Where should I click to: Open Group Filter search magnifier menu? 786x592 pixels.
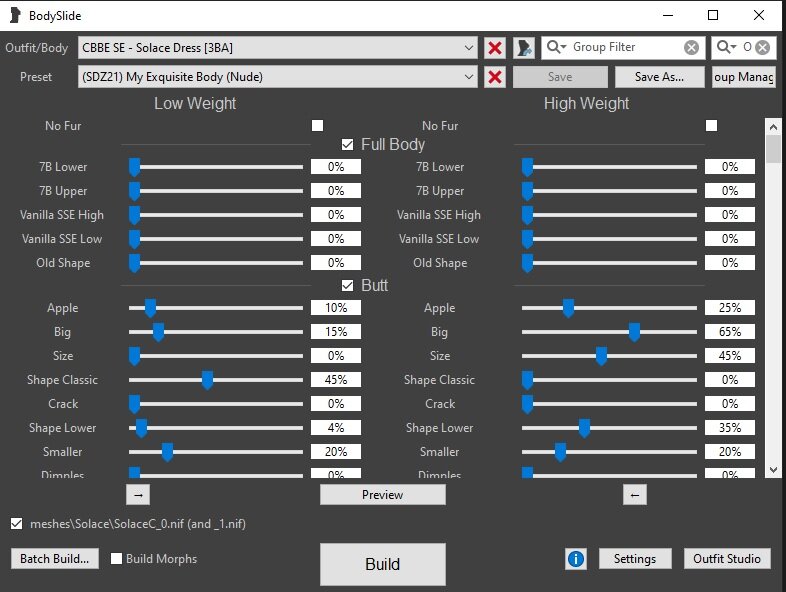click(556, 47)
